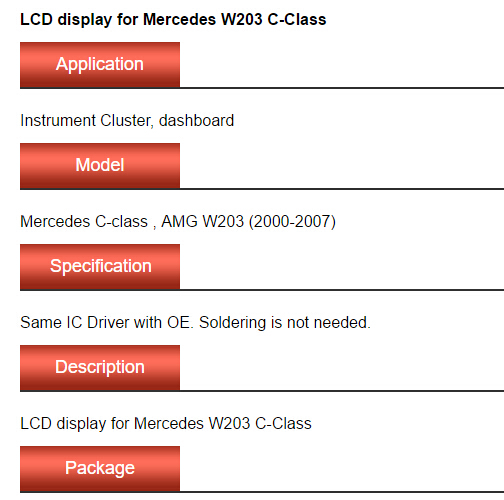Click the red Description header block

pyautogui.click(x=100, y=368)
